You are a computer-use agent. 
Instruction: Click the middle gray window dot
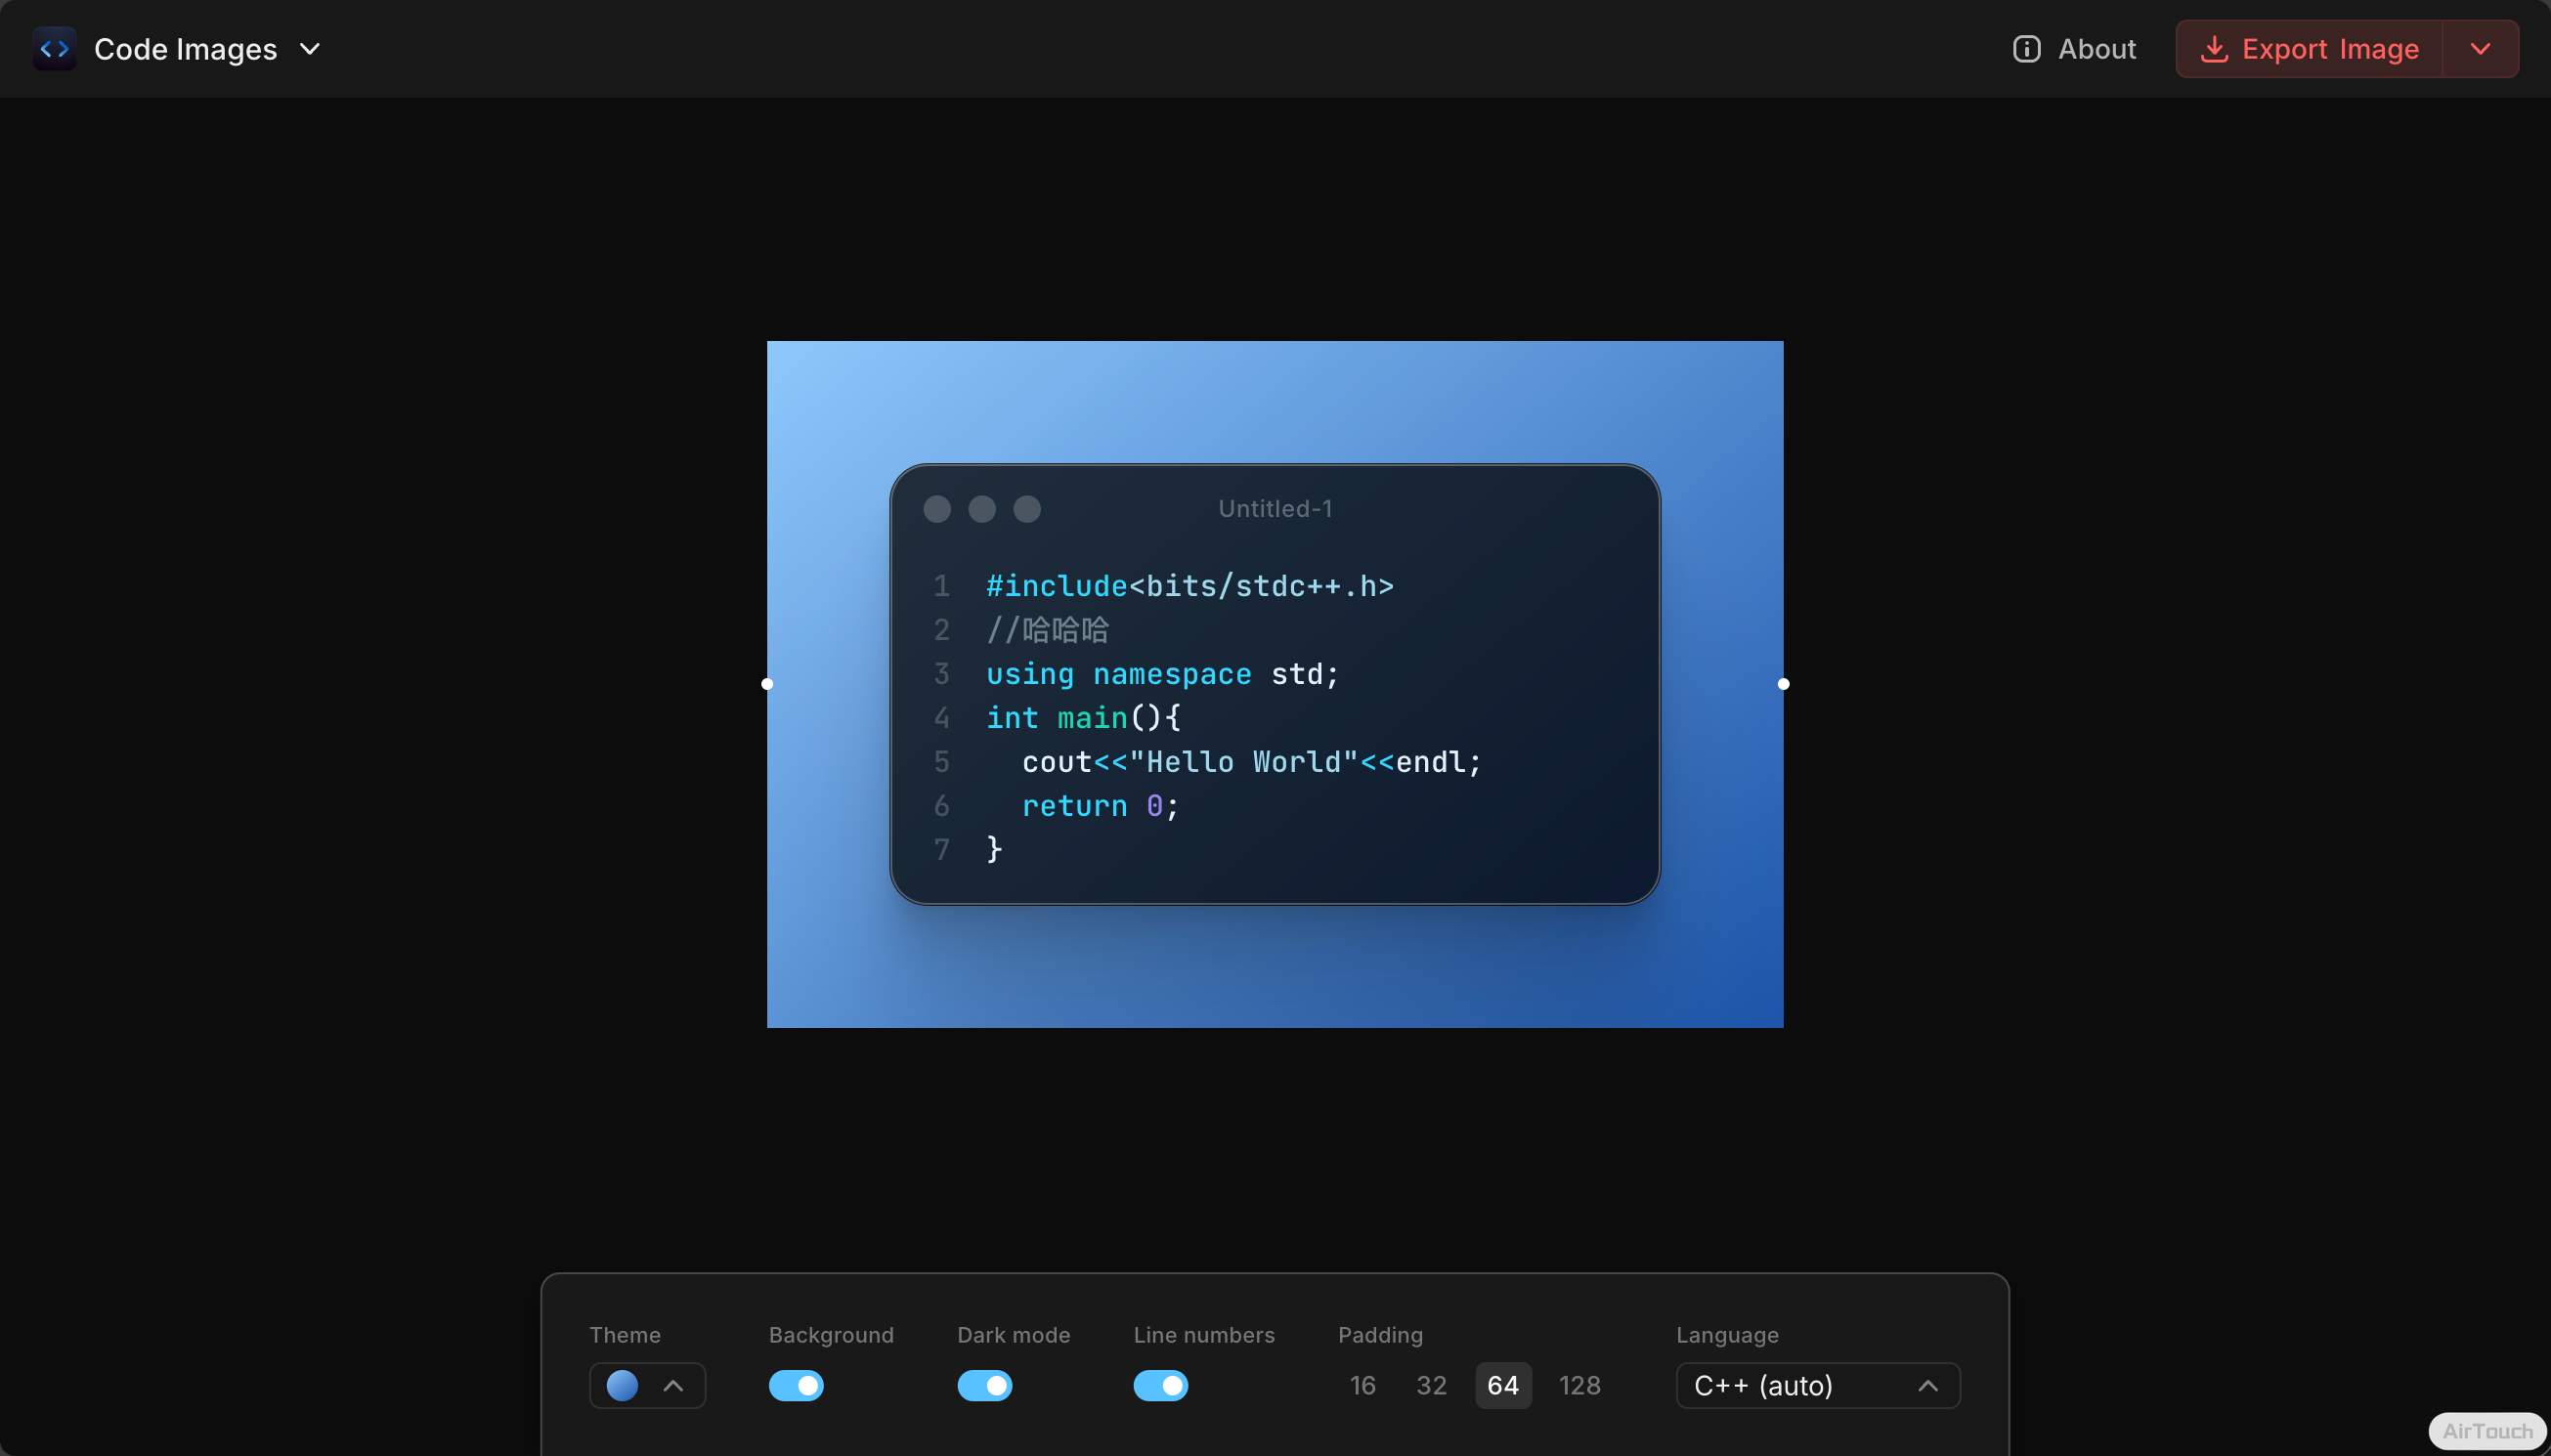click(x=982, y=509)
